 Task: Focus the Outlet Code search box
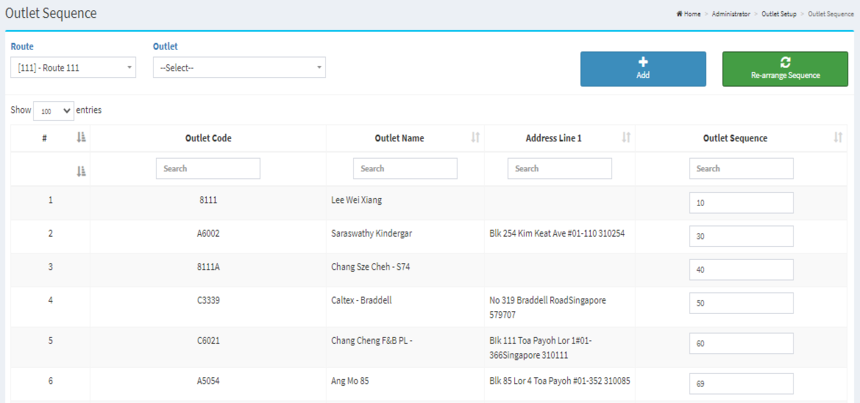coord(208,169)
